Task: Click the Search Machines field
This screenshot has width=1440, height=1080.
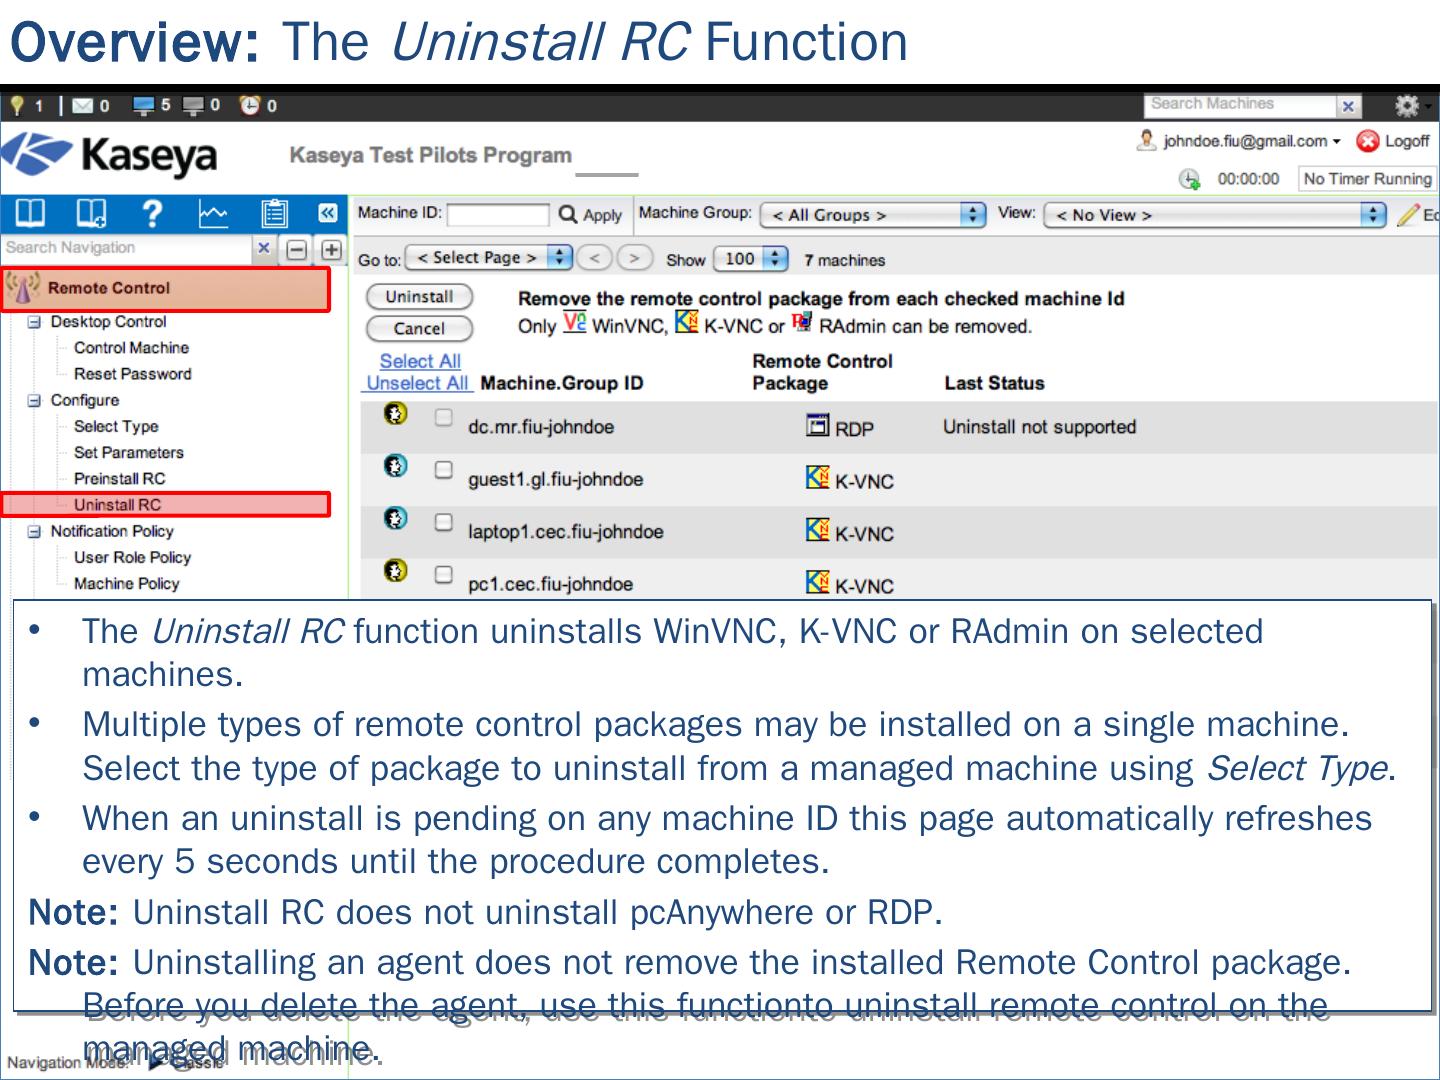Action: 1241,105
